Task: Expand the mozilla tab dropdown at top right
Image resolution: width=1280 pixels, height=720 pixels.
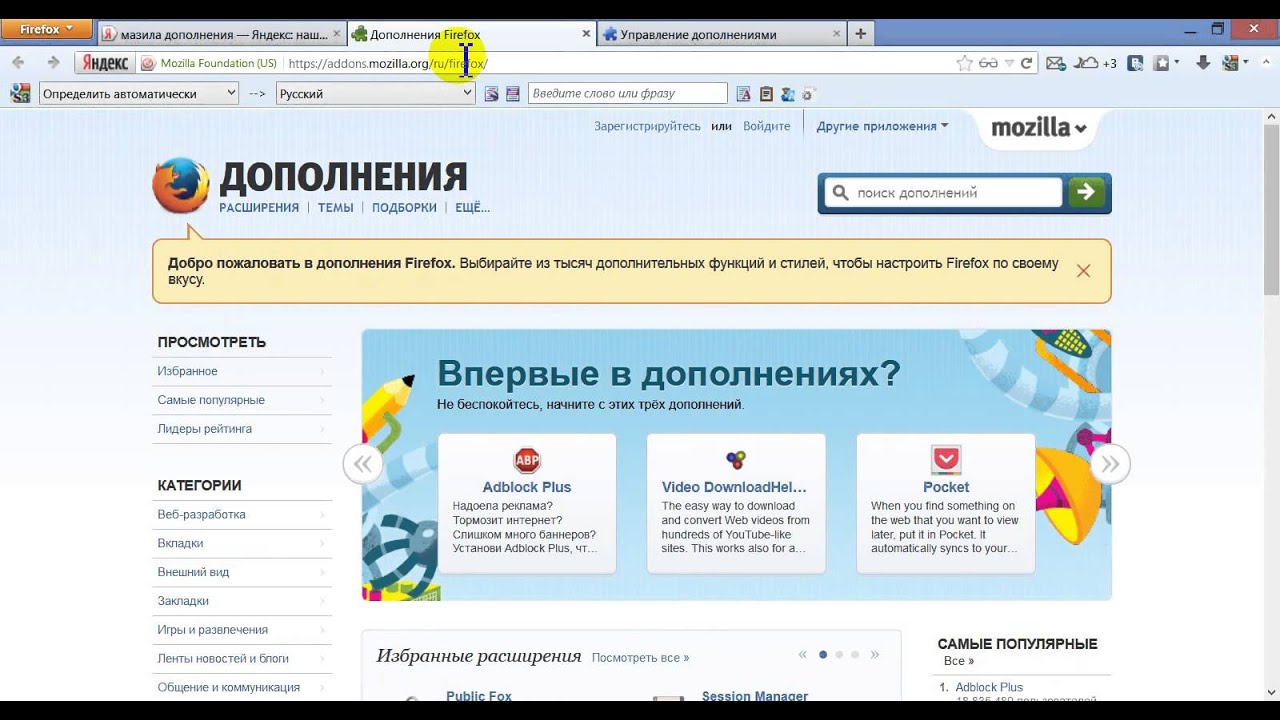Action: (x=1038, y=128)
